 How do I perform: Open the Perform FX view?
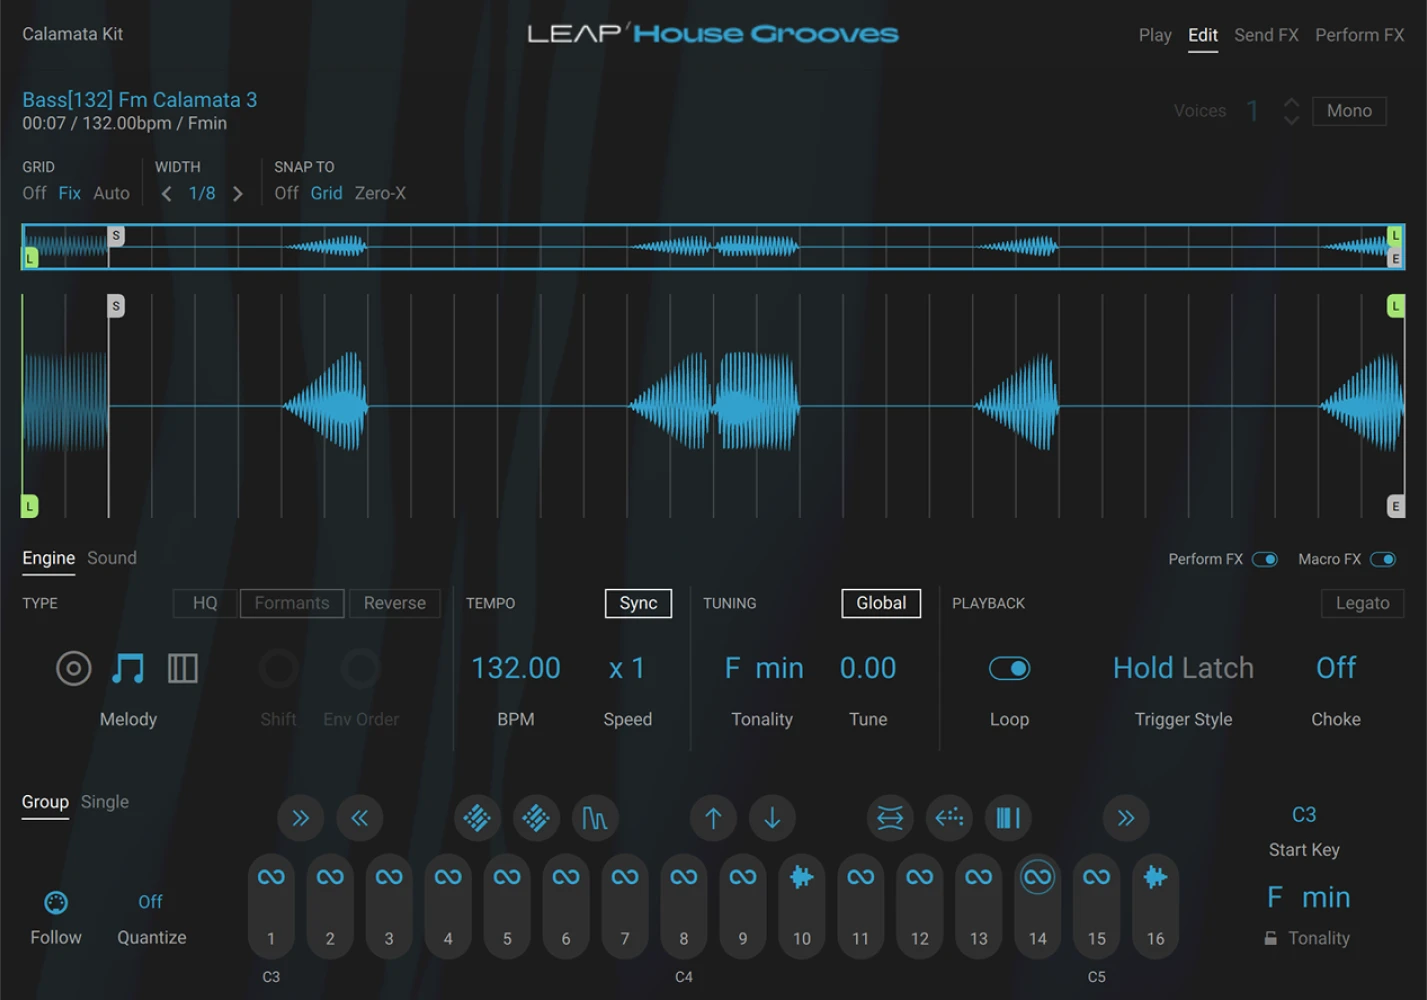pyautogui.click(x=1358, y=34)
